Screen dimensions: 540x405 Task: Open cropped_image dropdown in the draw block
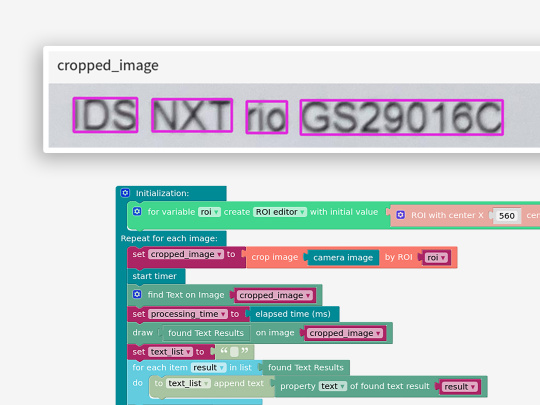(x=345, y=333)
